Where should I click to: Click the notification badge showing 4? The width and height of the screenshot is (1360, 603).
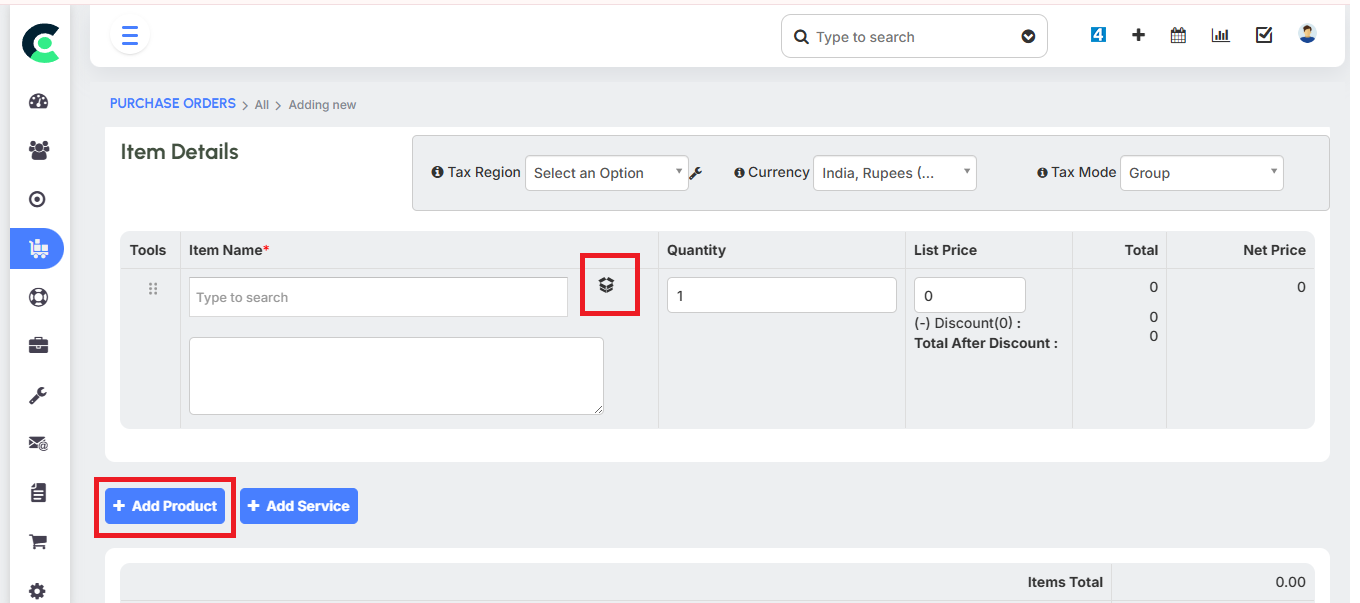tap(1097, 33)
